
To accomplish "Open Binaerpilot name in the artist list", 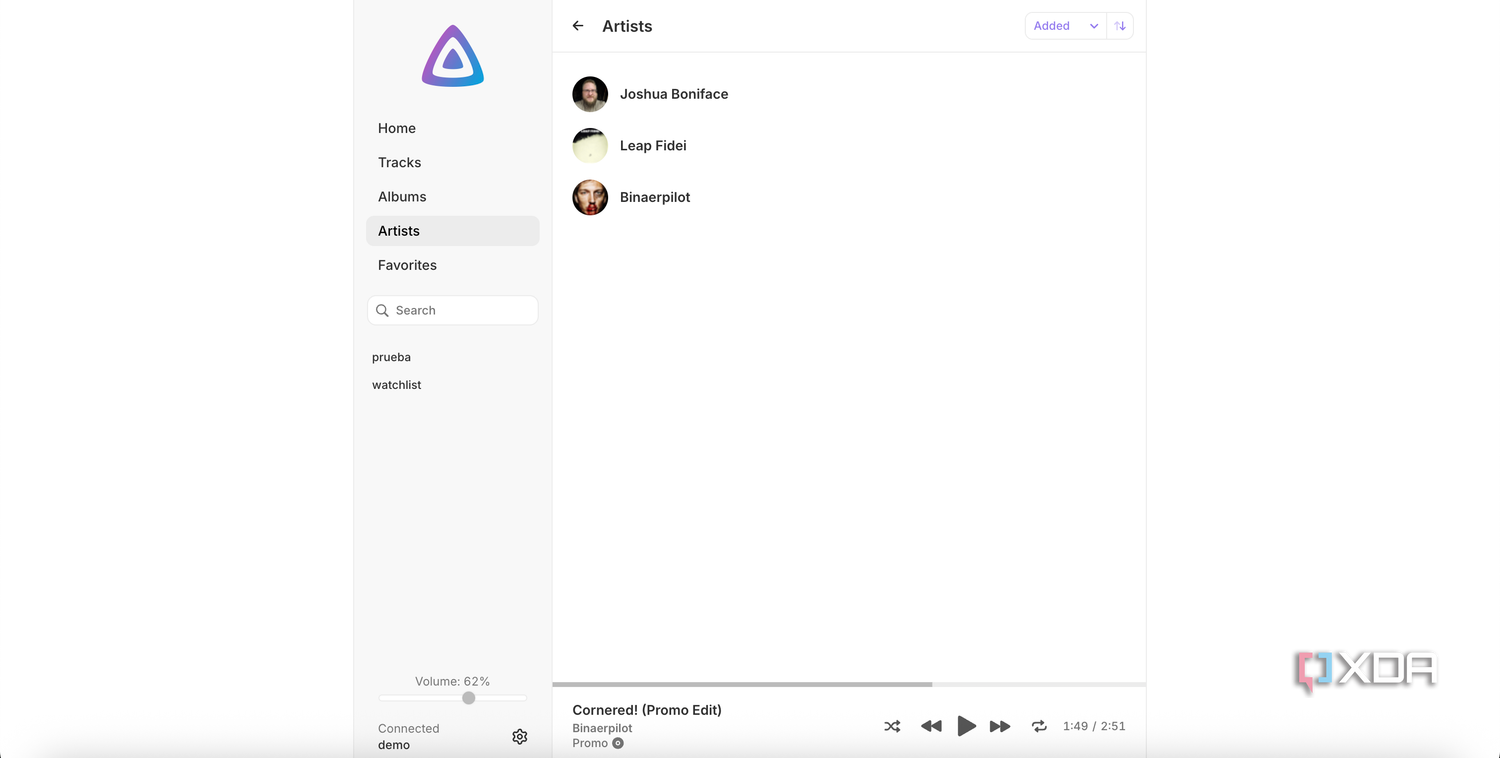I will [x=655, y=197].
